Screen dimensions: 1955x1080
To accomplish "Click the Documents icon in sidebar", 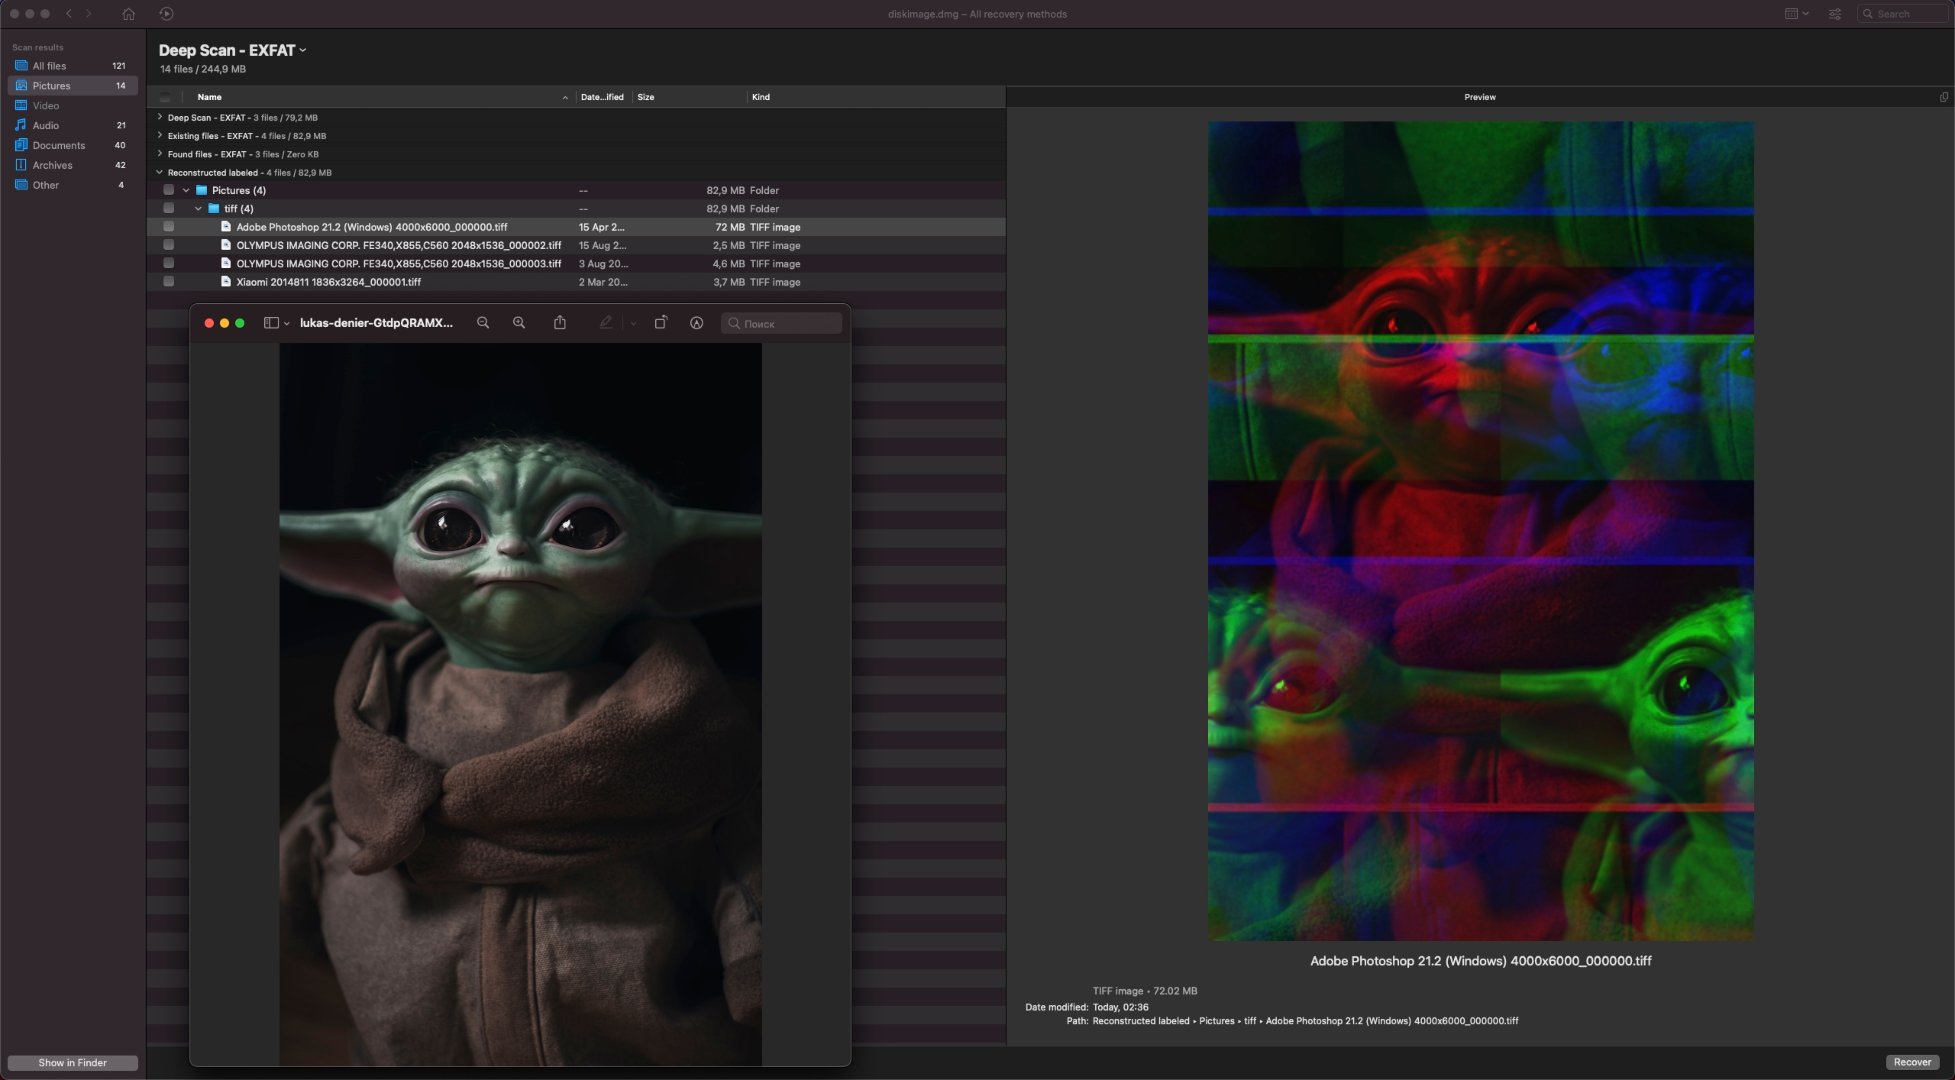I will tap(20, 145).
